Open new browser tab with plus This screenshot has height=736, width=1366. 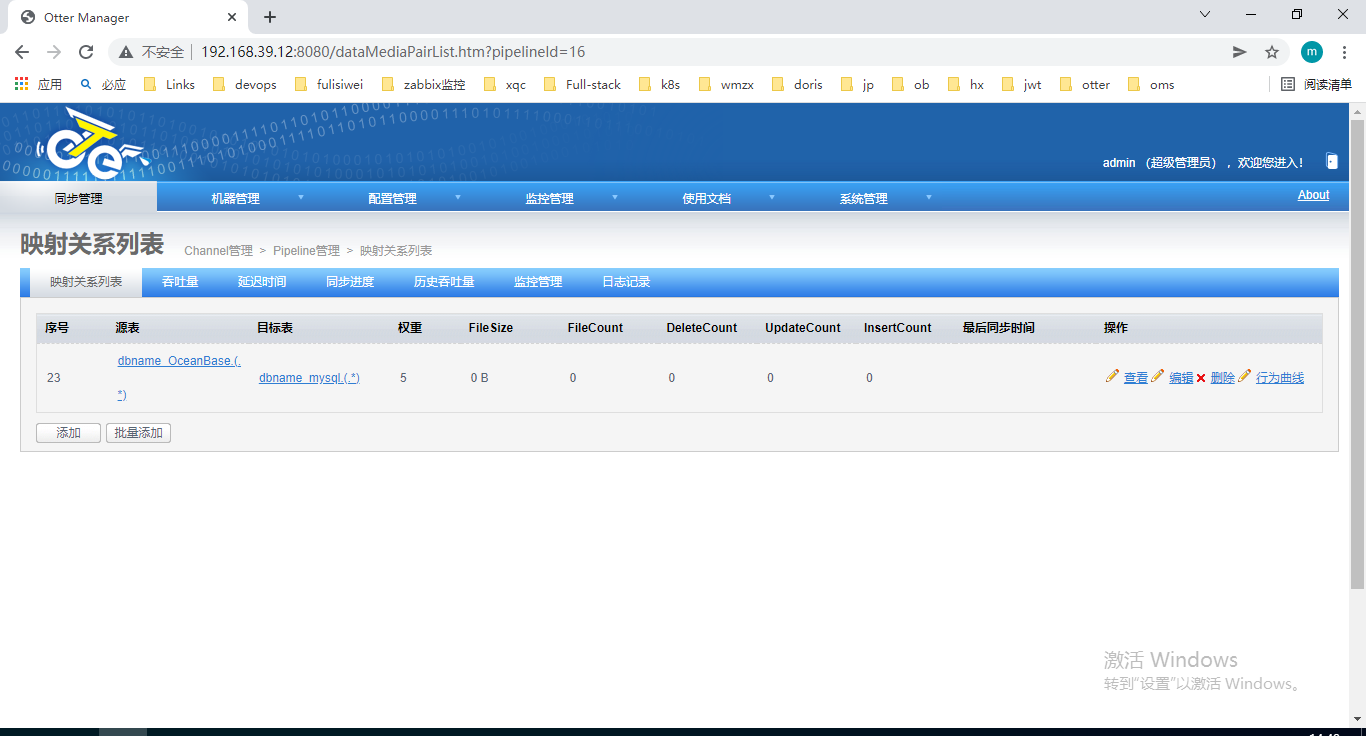(270, 17)
